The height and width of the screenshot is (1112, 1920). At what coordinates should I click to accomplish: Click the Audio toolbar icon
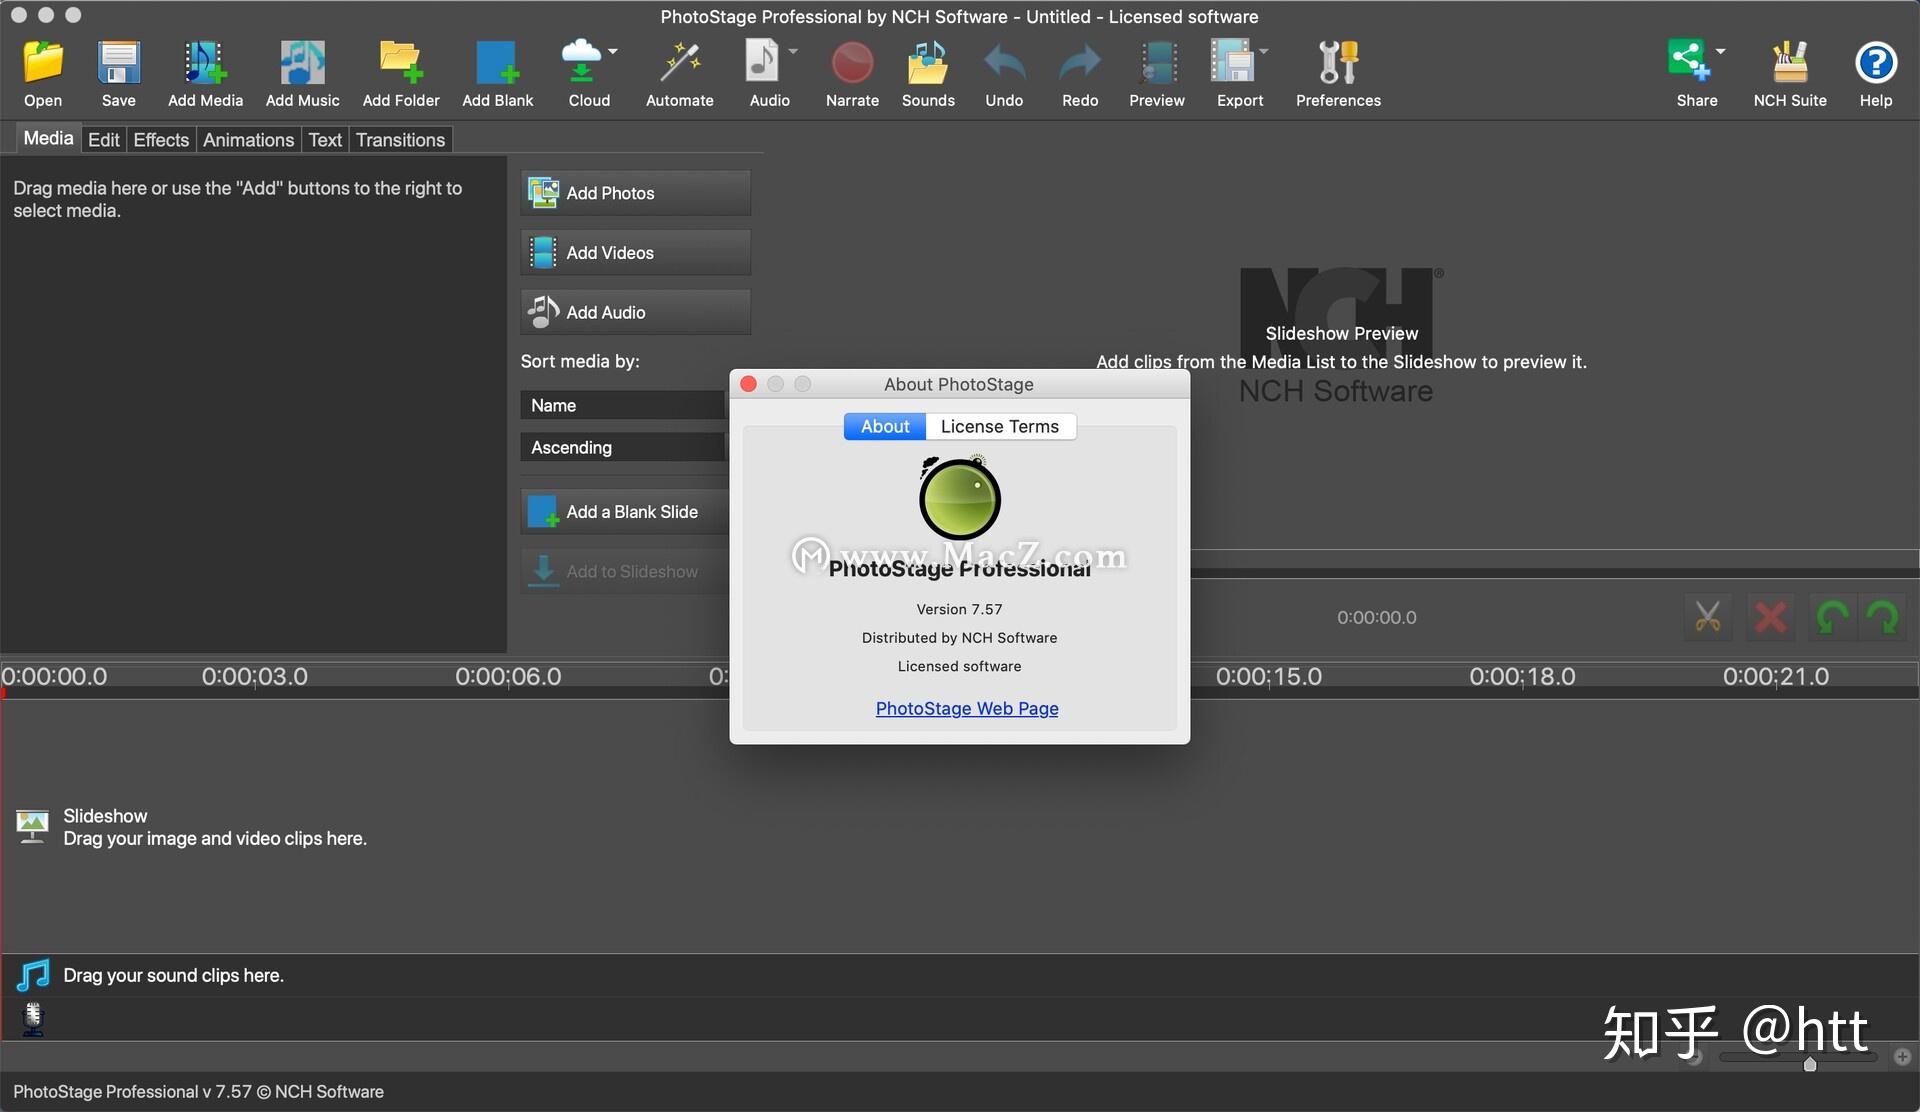pos(762,63)
